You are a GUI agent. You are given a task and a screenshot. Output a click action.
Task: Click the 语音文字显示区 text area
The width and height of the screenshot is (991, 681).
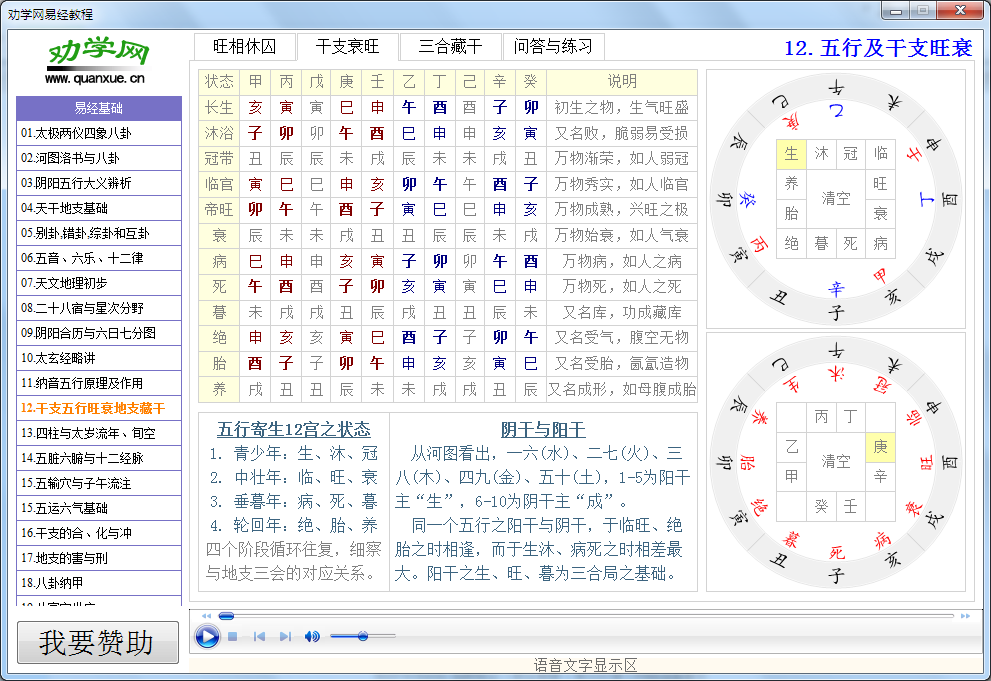pos(585,663)
